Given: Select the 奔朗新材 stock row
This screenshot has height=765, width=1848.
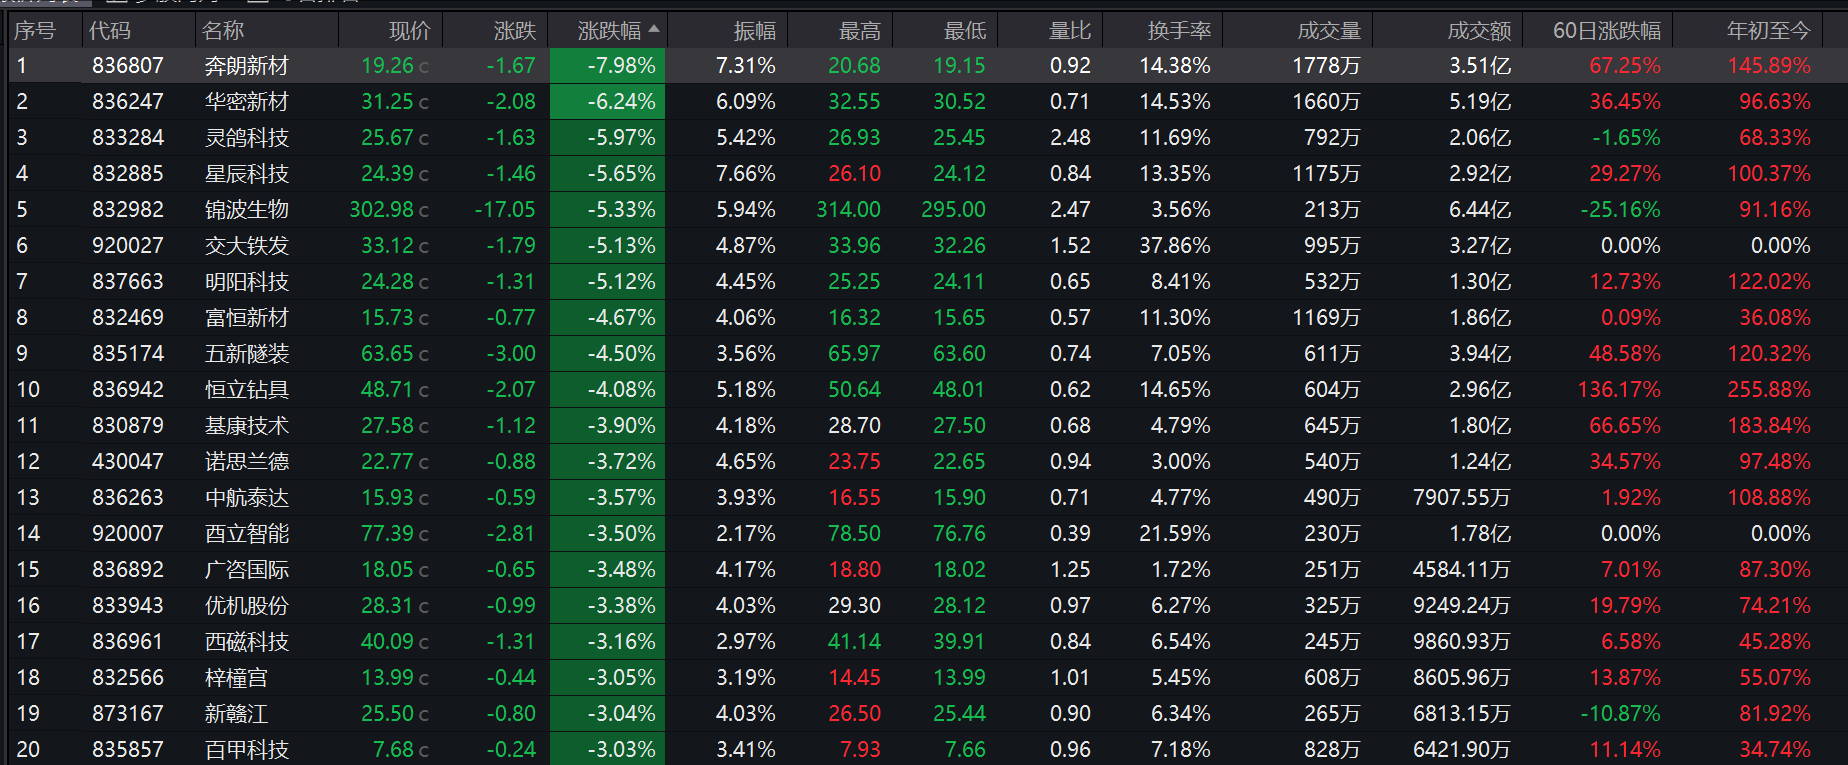Looking at the screenshot, I should [x=247, y=66].
